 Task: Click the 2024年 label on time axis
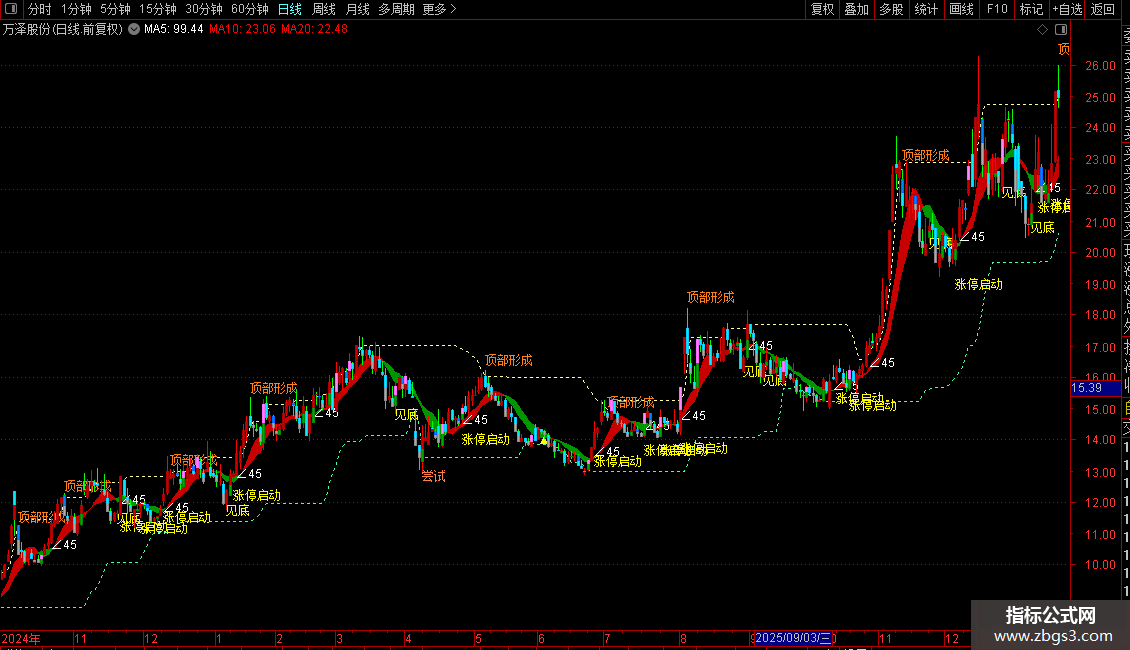coord(21,638)
